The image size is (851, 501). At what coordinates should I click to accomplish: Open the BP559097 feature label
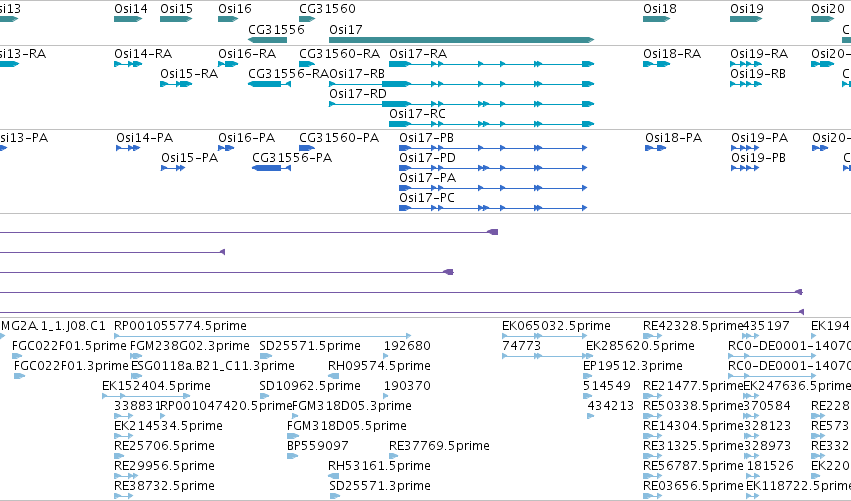(317, 446)
